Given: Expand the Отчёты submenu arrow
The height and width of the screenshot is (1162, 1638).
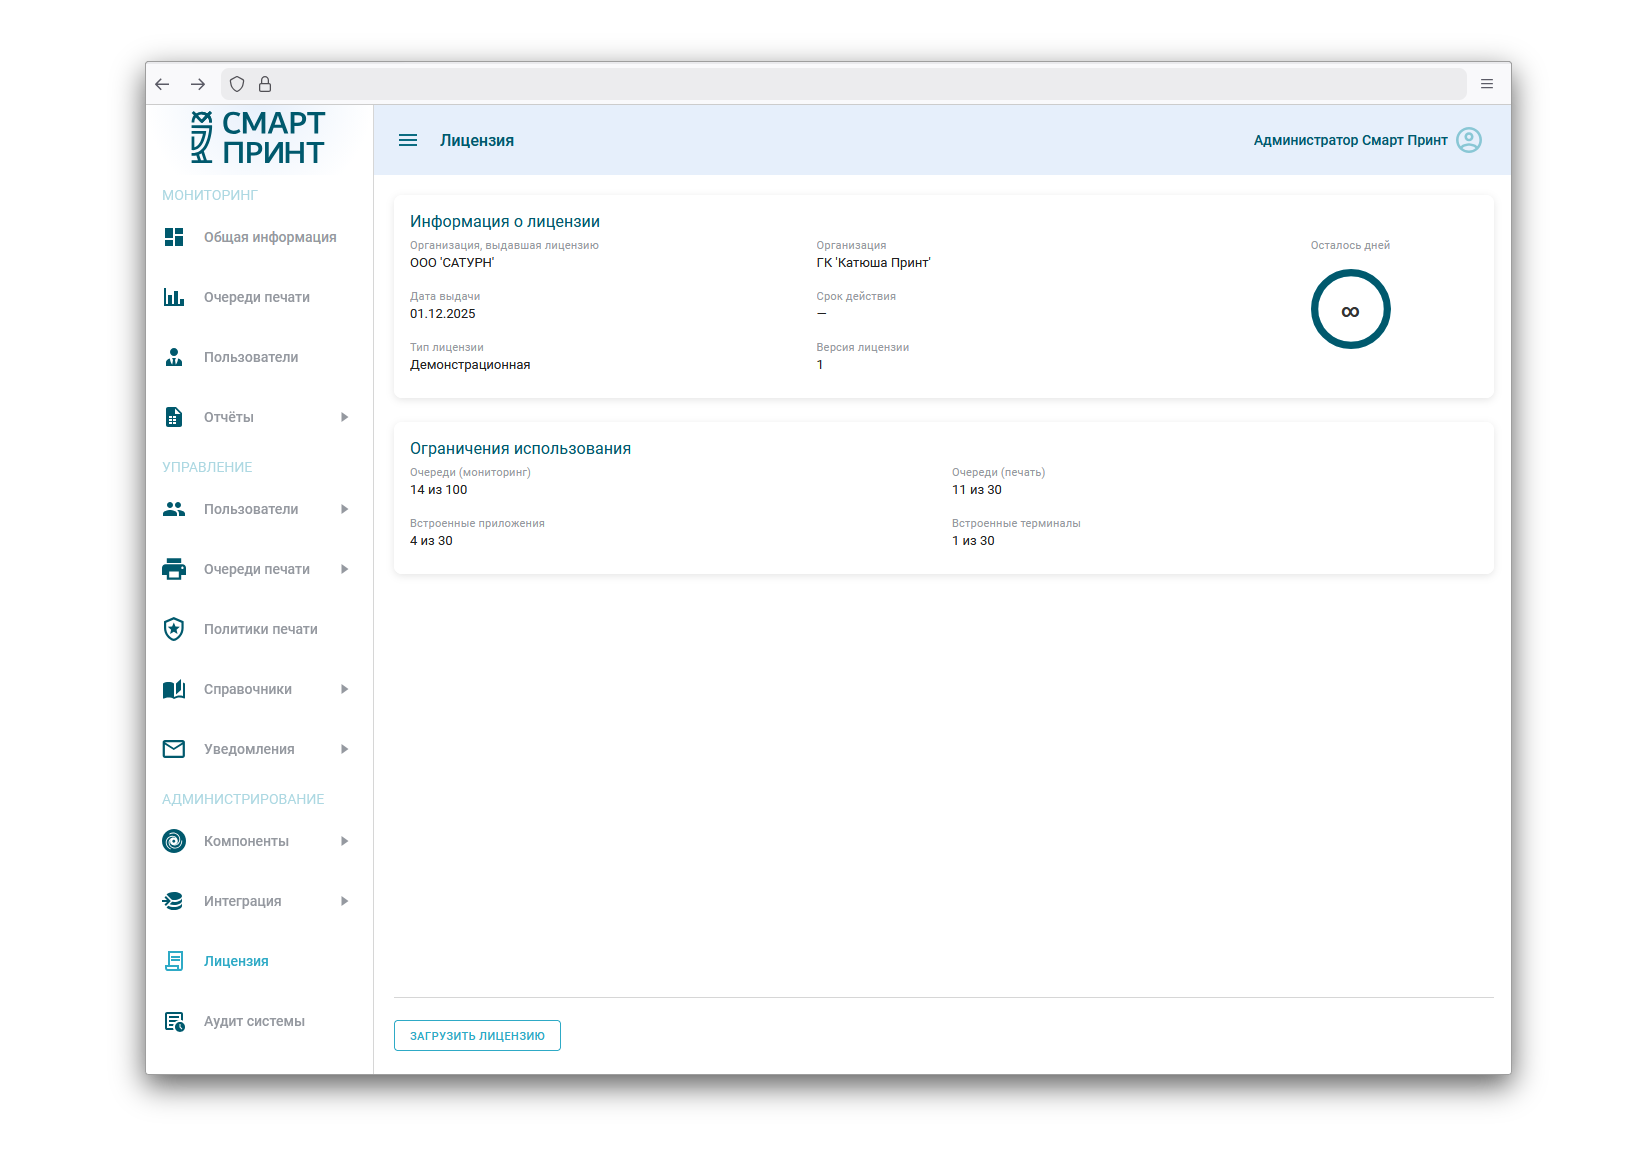Looking at the screenshot, I should [x=344, y=417].
